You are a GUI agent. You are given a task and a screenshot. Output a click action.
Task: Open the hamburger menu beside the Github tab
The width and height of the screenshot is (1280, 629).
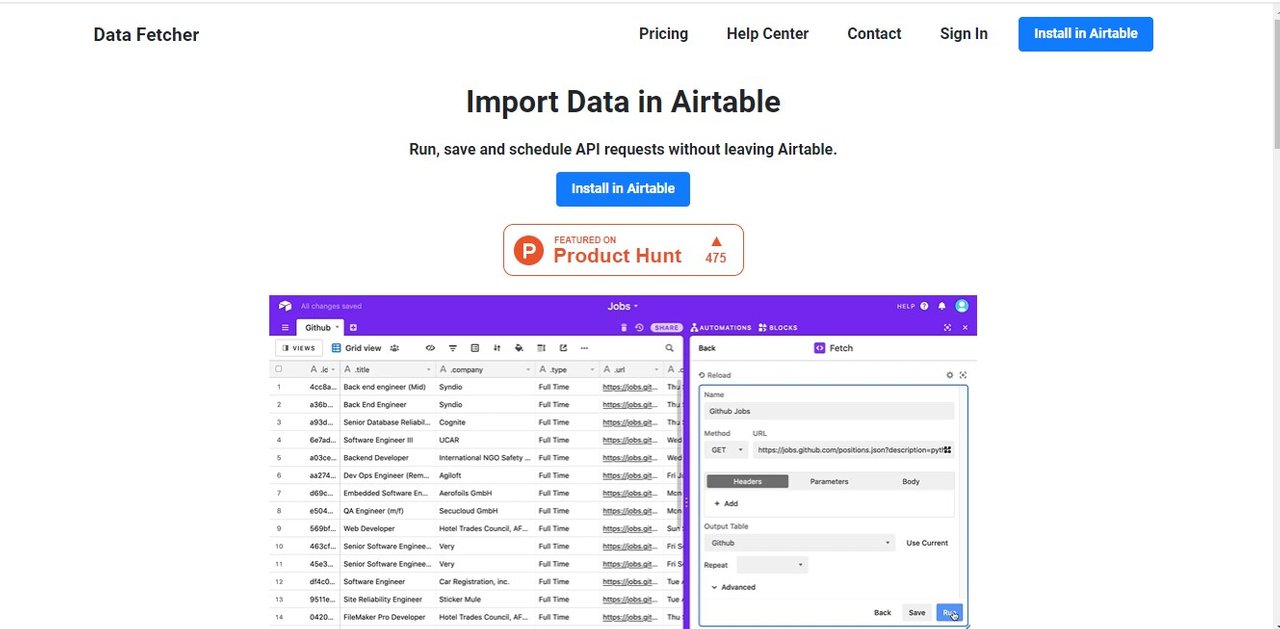pos(285,327)
